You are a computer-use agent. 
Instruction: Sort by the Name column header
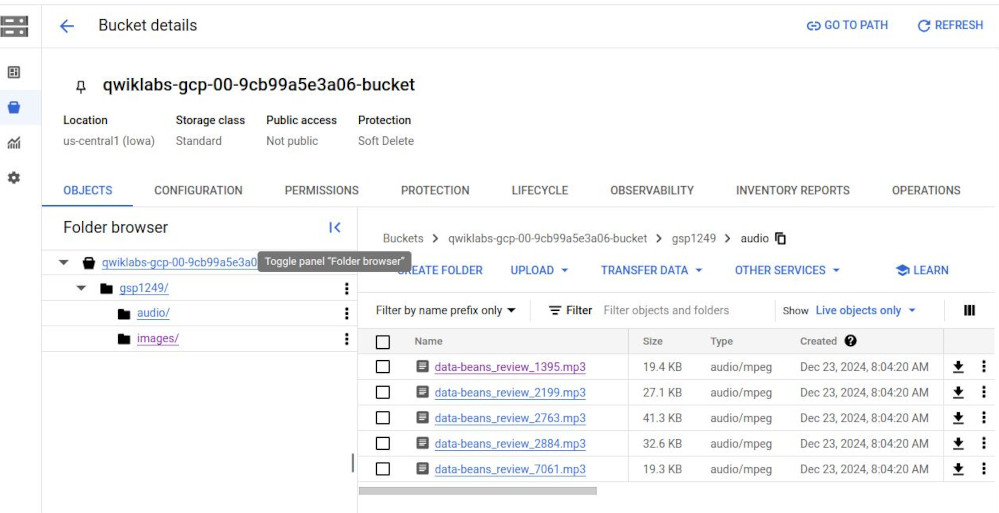(x=428, y=341)
